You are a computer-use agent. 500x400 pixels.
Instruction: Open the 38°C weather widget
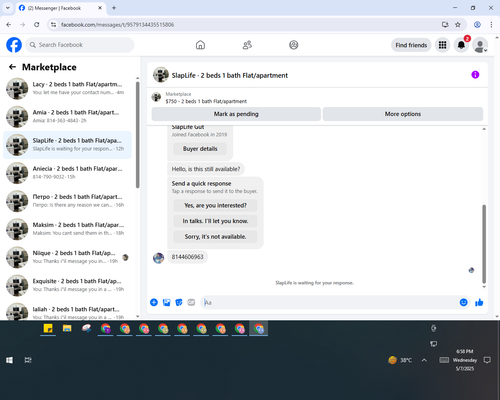(400, 360)
